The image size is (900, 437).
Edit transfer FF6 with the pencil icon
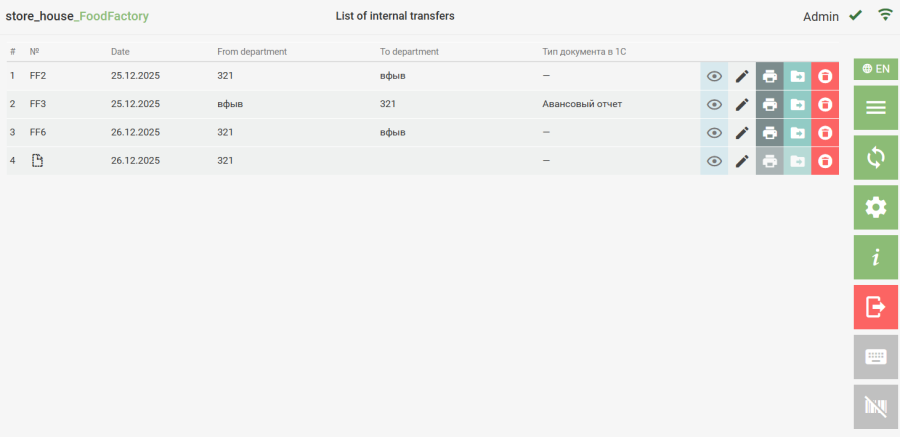click(742, 132)
